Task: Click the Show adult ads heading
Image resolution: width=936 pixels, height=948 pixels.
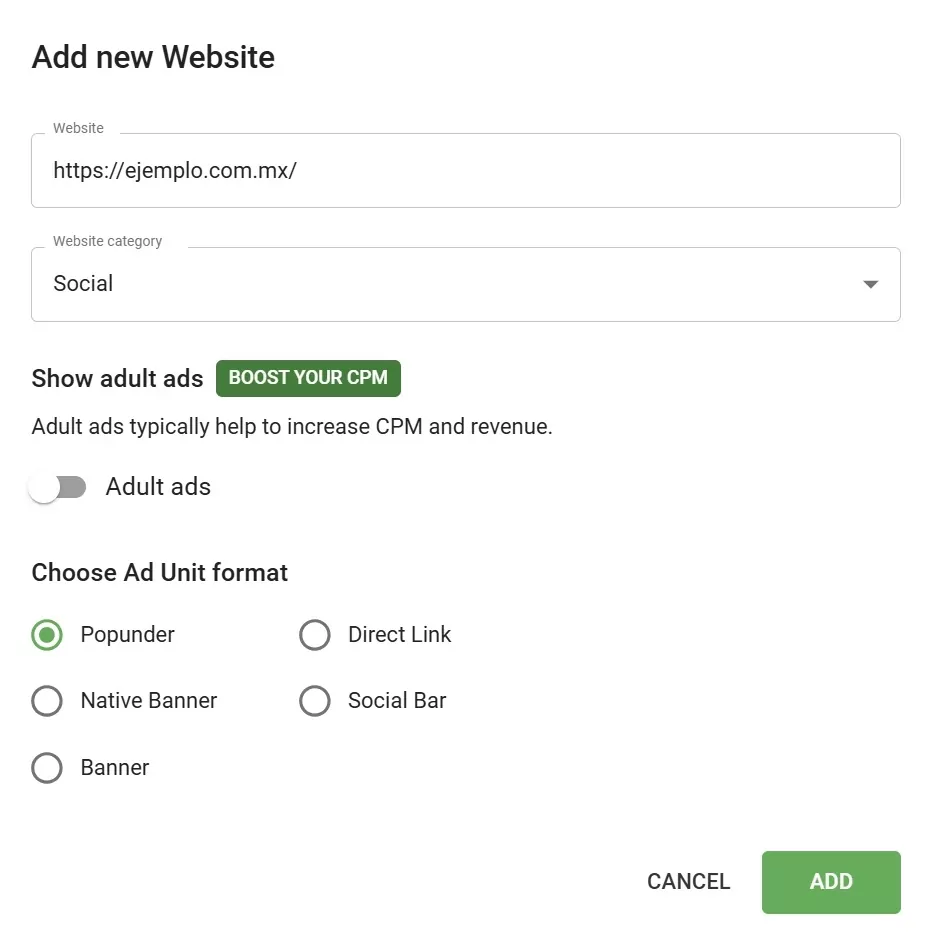Action: pyautogui.click(x=117, y=378)
